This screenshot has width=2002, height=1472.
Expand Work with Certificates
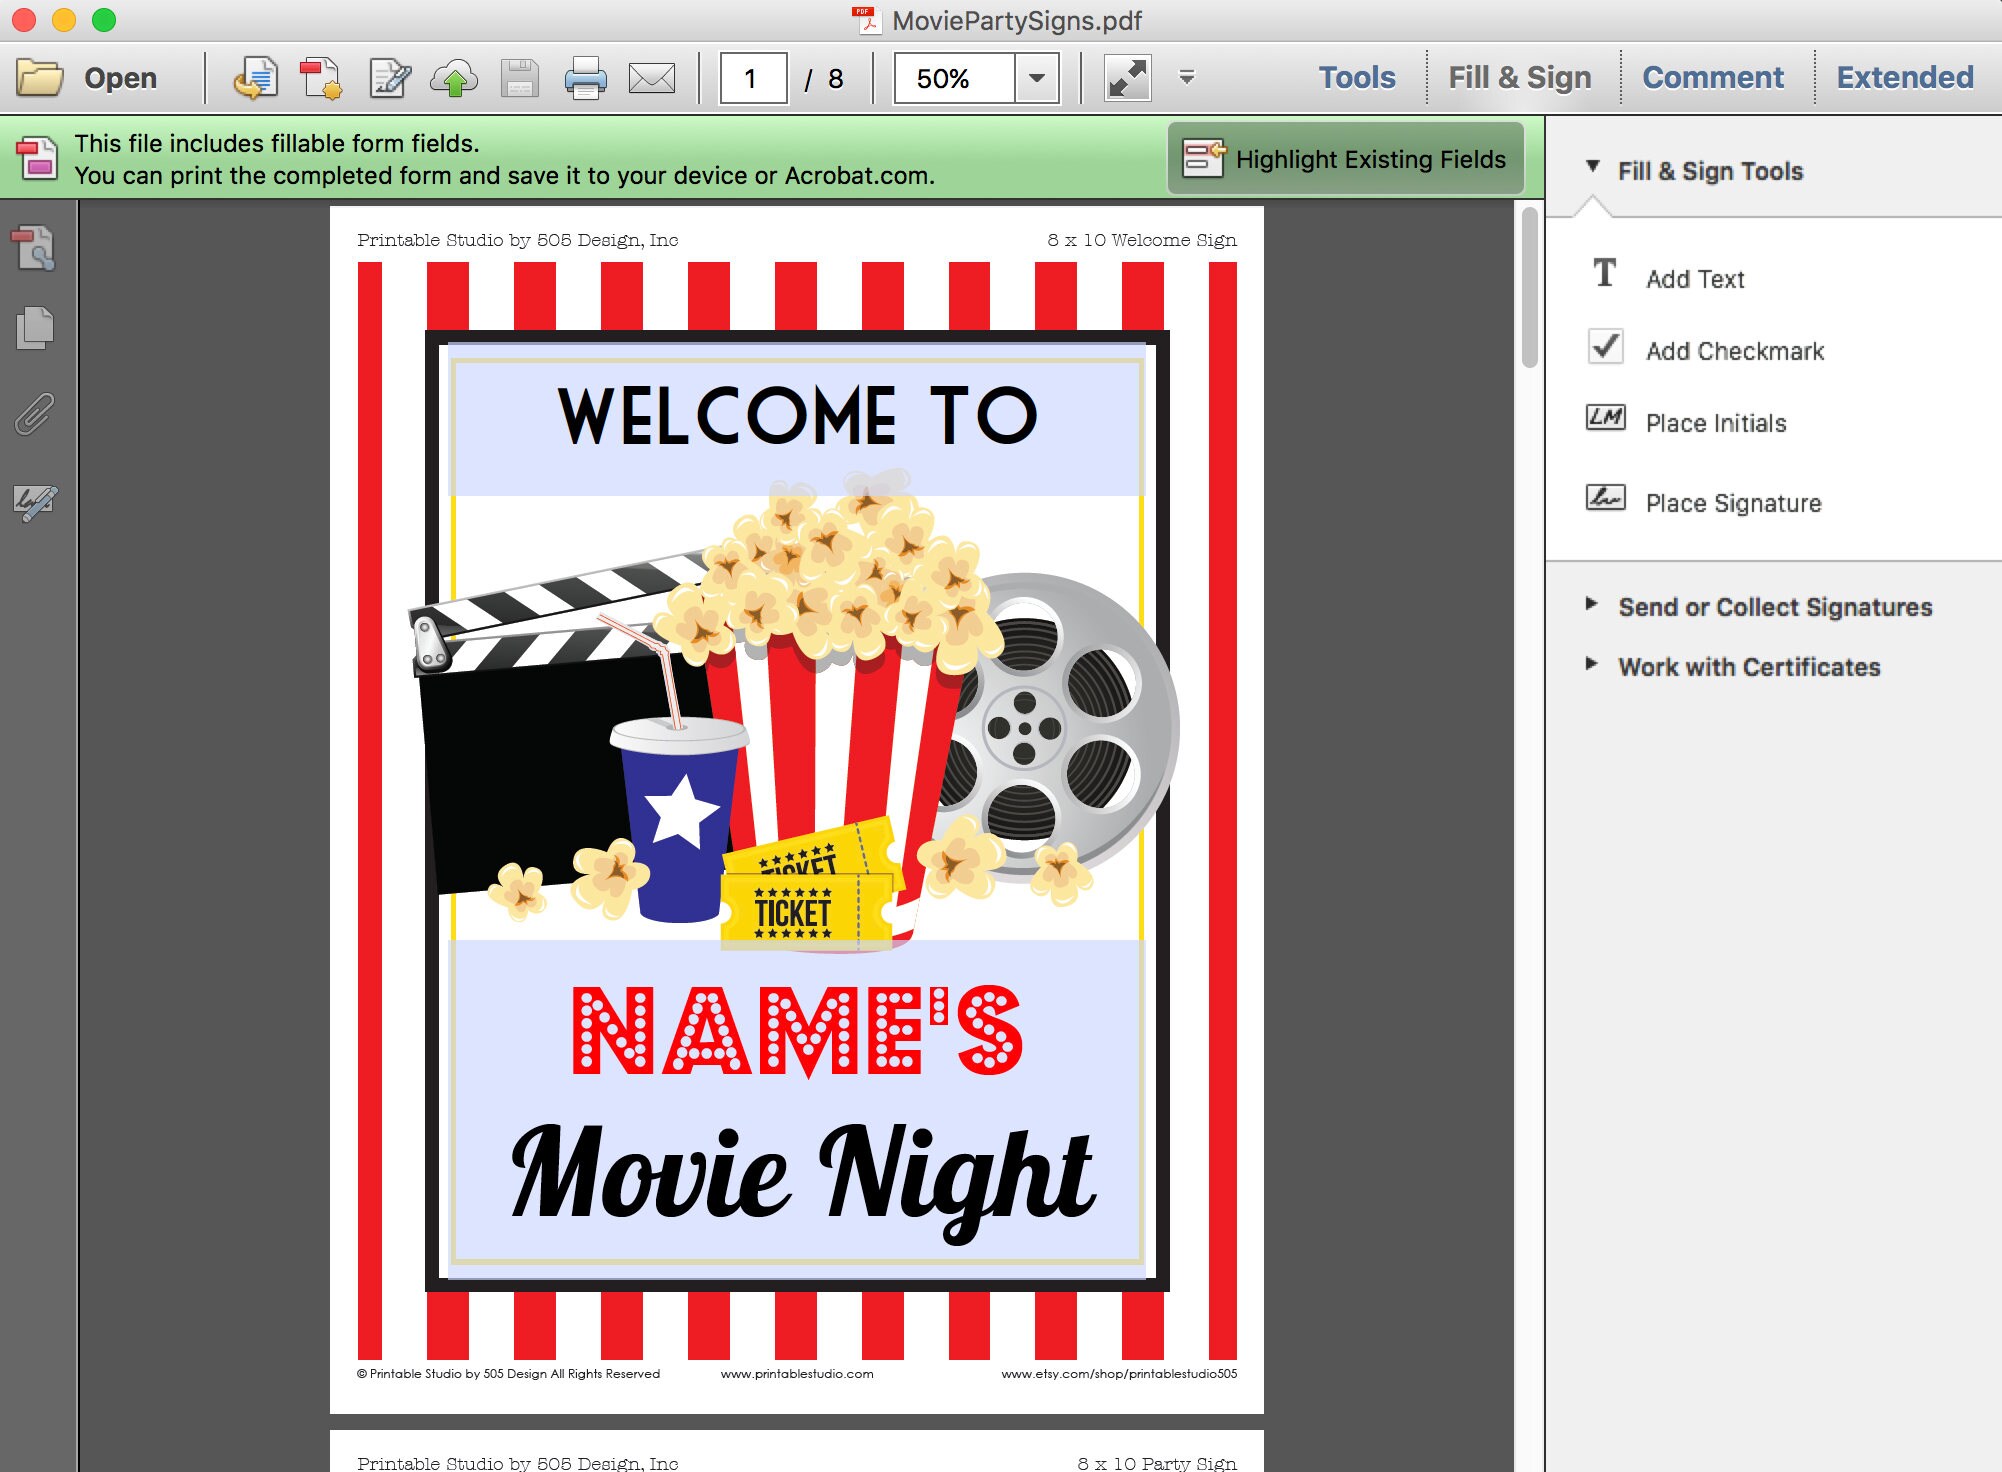pyautogui.click(x=1748, y=667)
